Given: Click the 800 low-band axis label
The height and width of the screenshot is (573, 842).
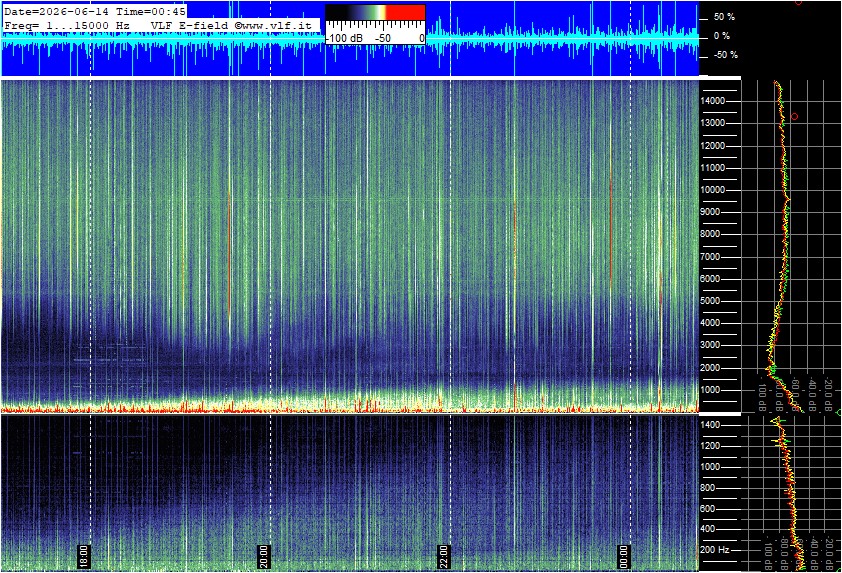Looking at the screenshot, I should click(708, 488).
